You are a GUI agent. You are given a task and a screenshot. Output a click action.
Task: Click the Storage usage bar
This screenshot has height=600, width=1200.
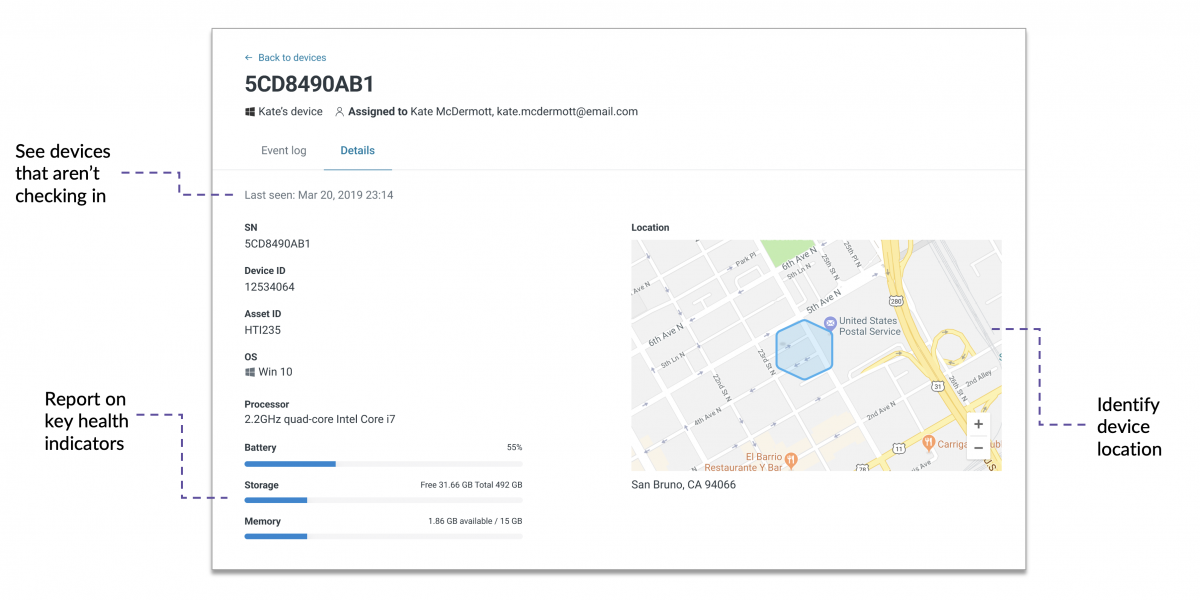pos(383,500)
